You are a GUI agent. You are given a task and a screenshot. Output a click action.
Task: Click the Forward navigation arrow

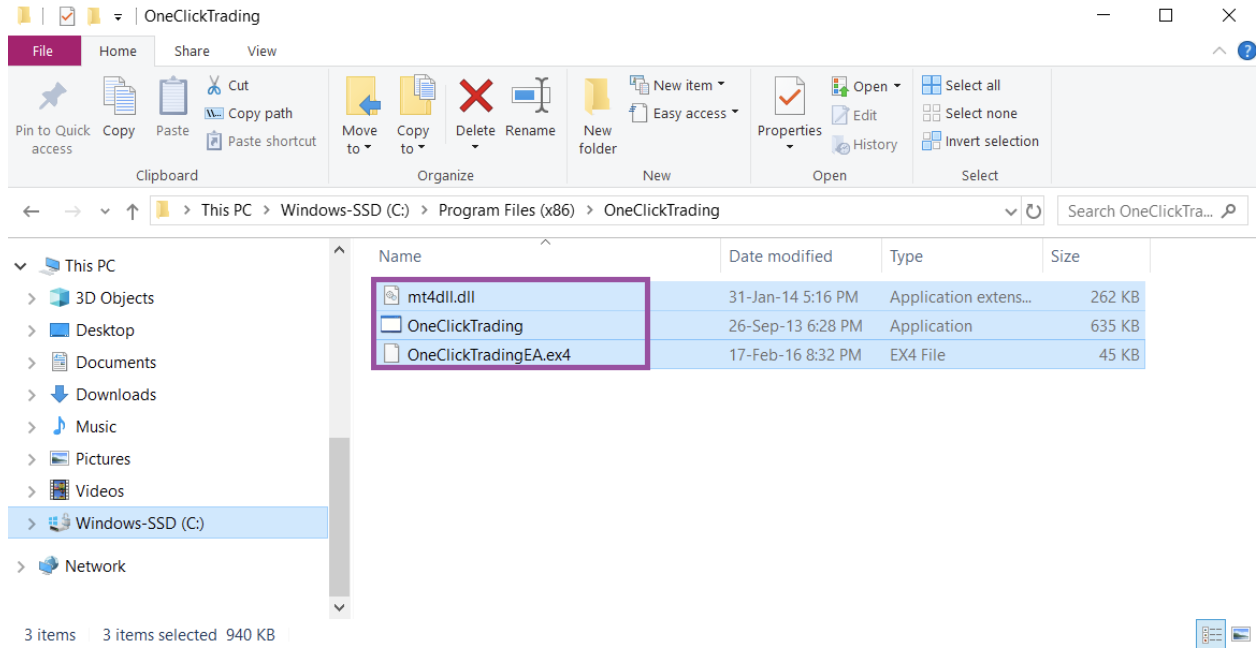[72, 211]
